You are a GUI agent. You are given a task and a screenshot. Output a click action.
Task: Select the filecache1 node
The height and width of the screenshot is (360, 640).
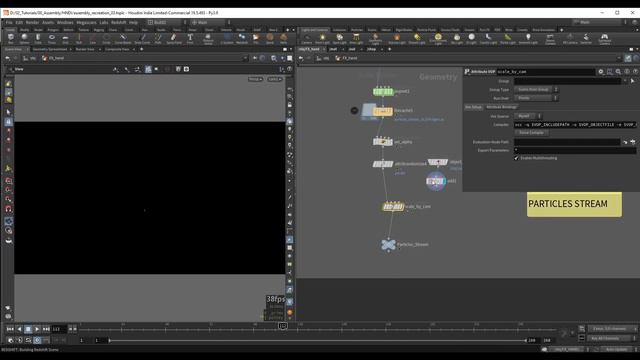click(382, 111)
